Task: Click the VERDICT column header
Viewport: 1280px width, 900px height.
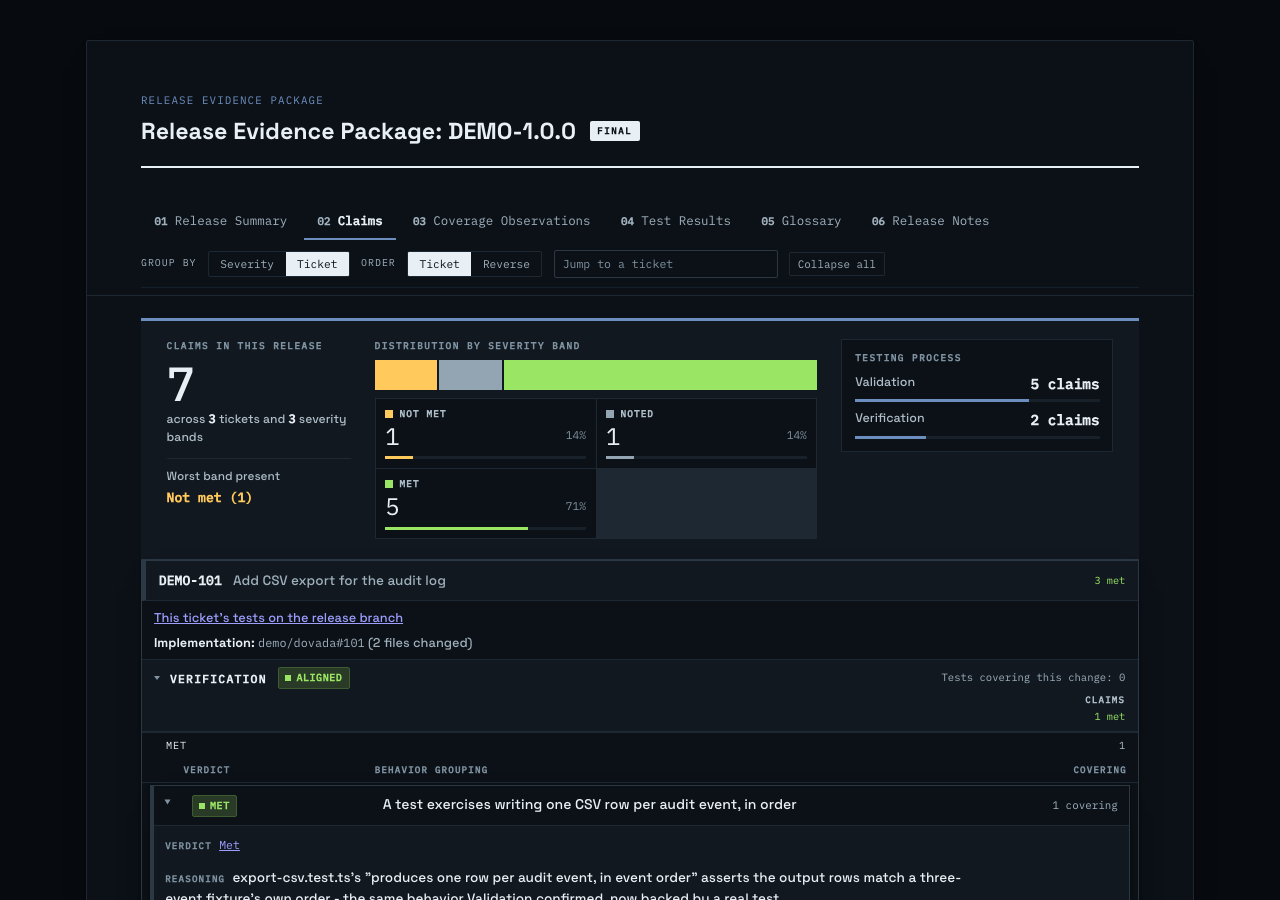Action: (206, 770)
